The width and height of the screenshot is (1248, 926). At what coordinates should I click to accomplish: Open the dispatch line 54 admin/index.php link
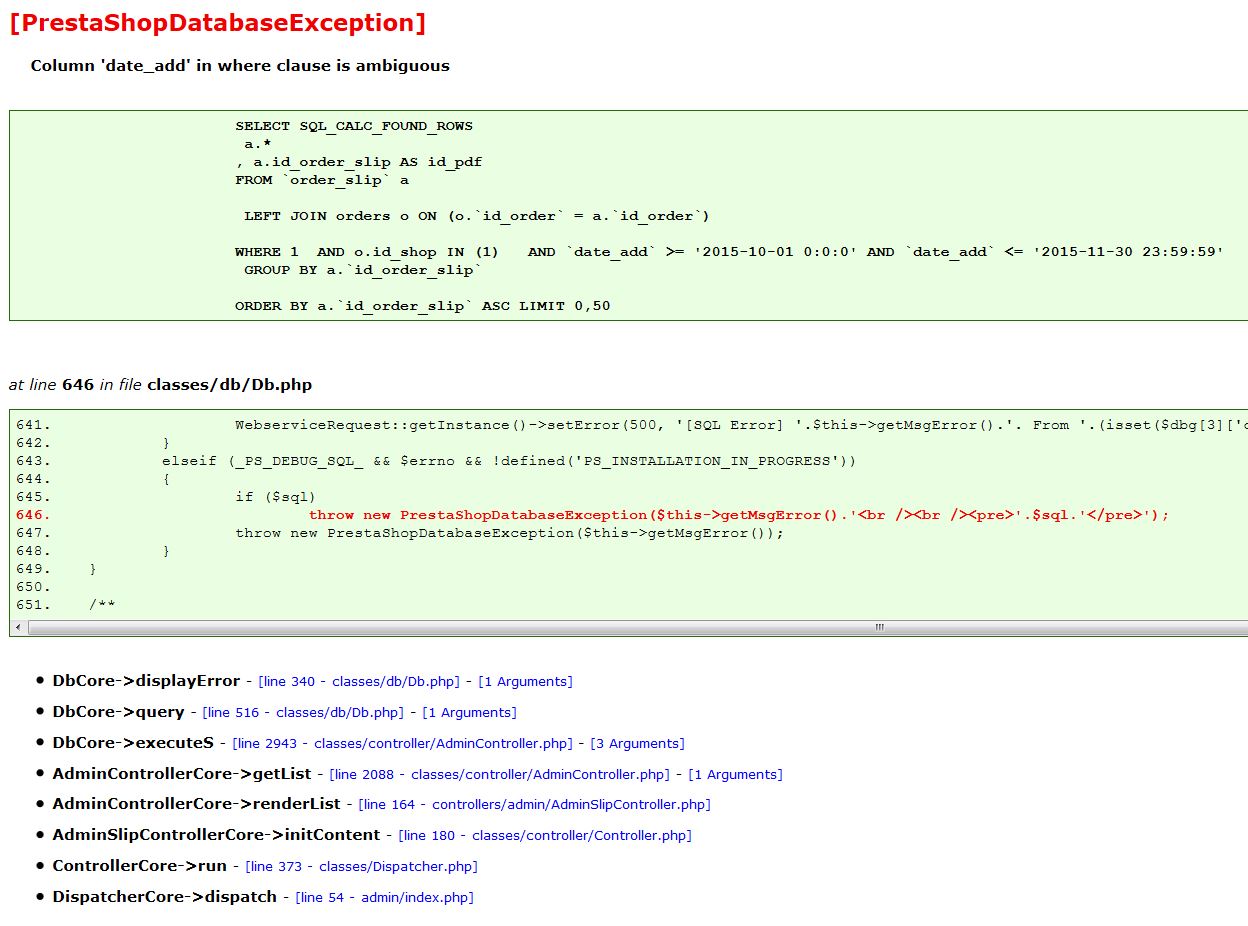[384, 897]
